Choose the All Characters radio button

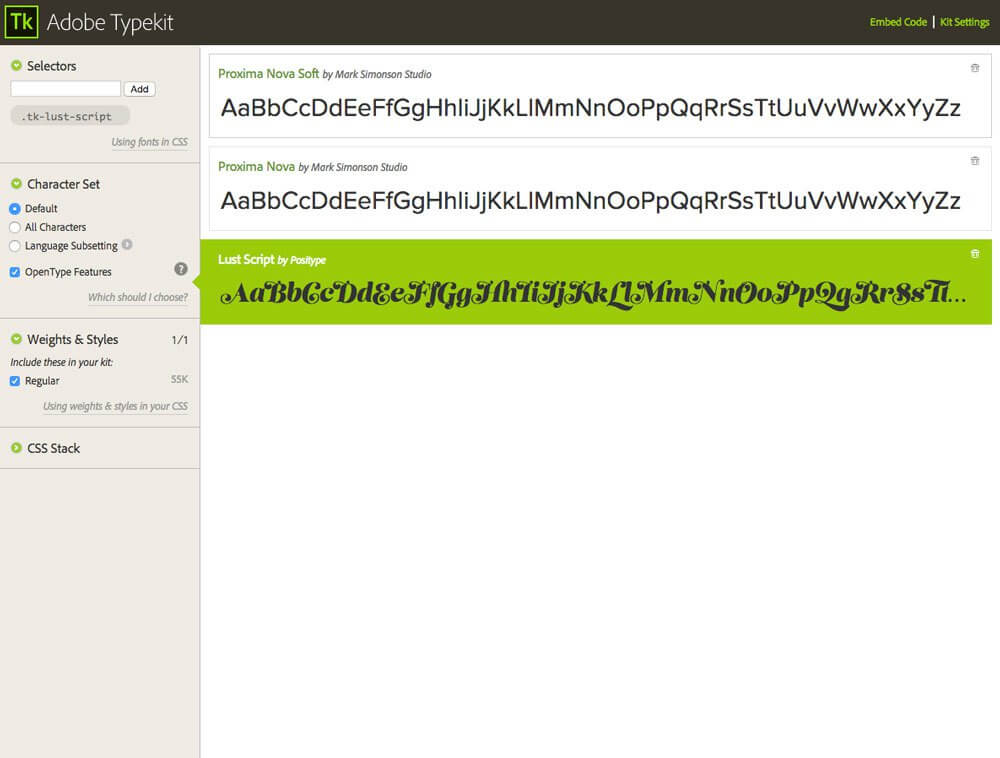pyautogui.click(x=15, y=227)
